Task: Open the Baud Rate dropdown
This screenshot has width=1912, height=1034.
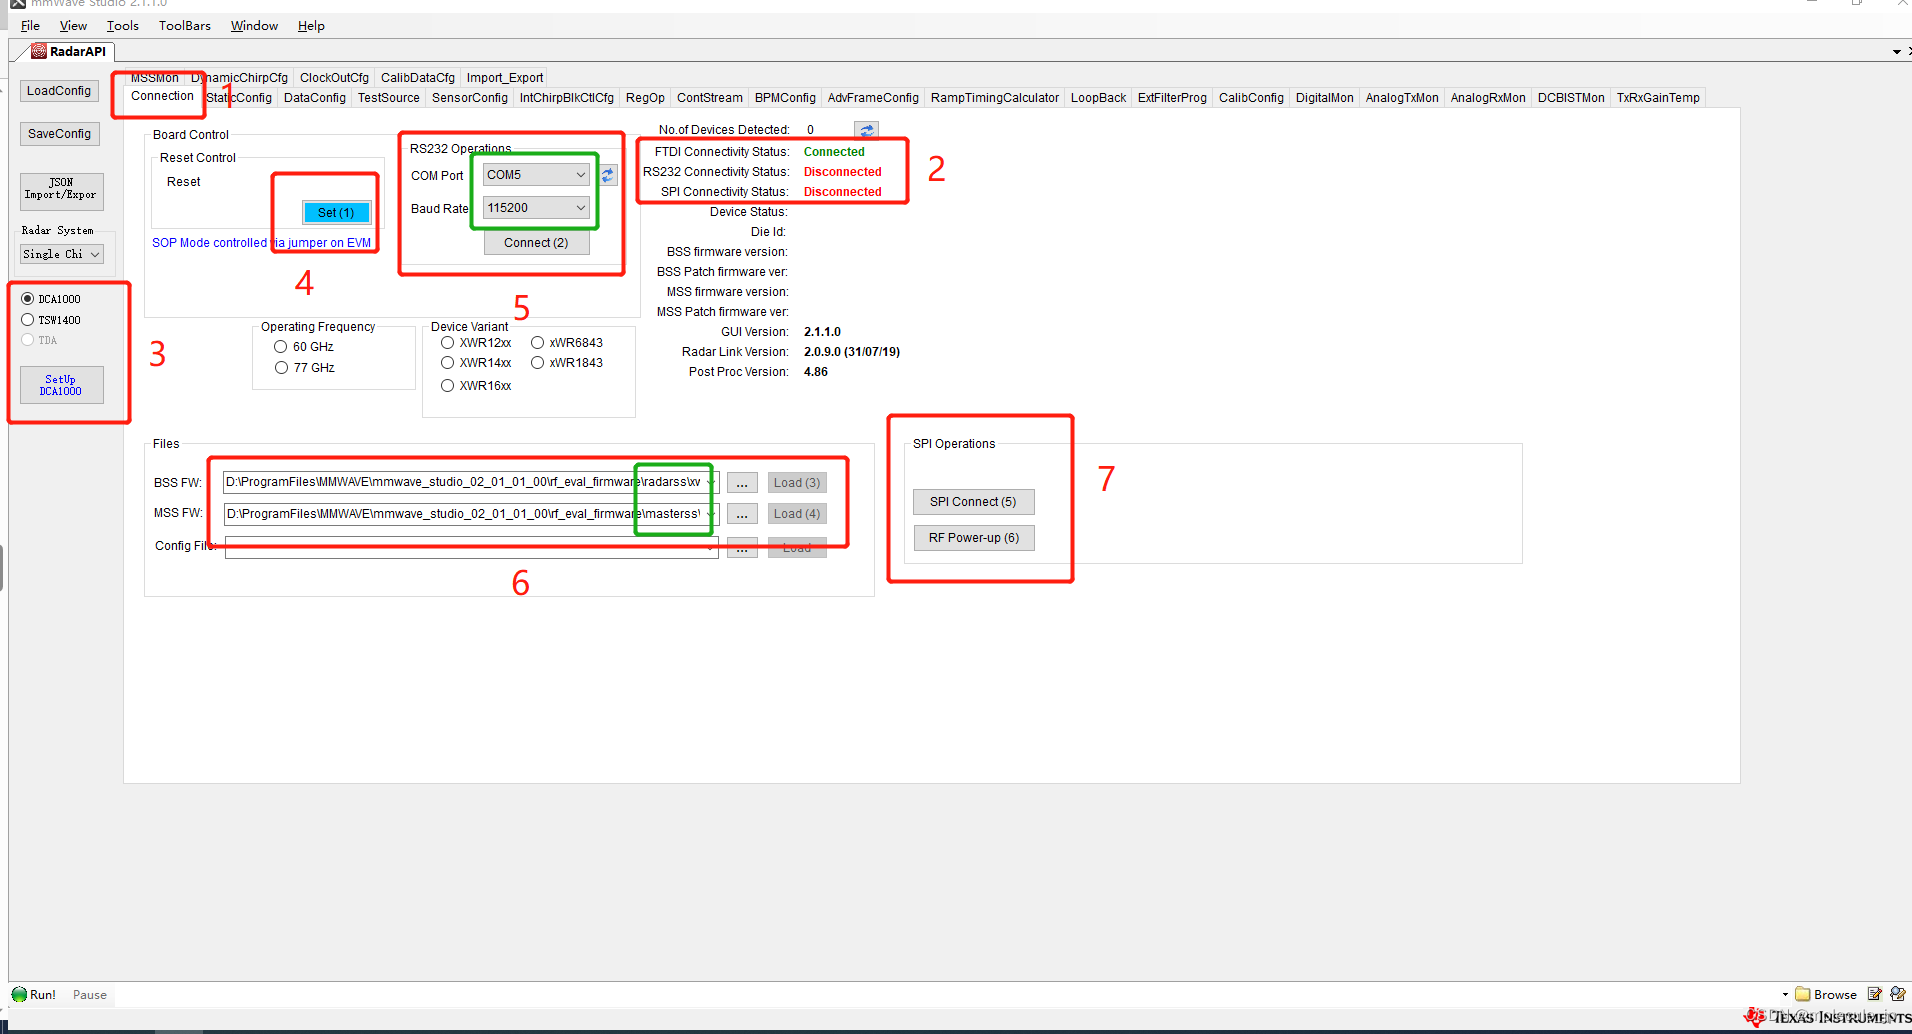Action: 580,208
